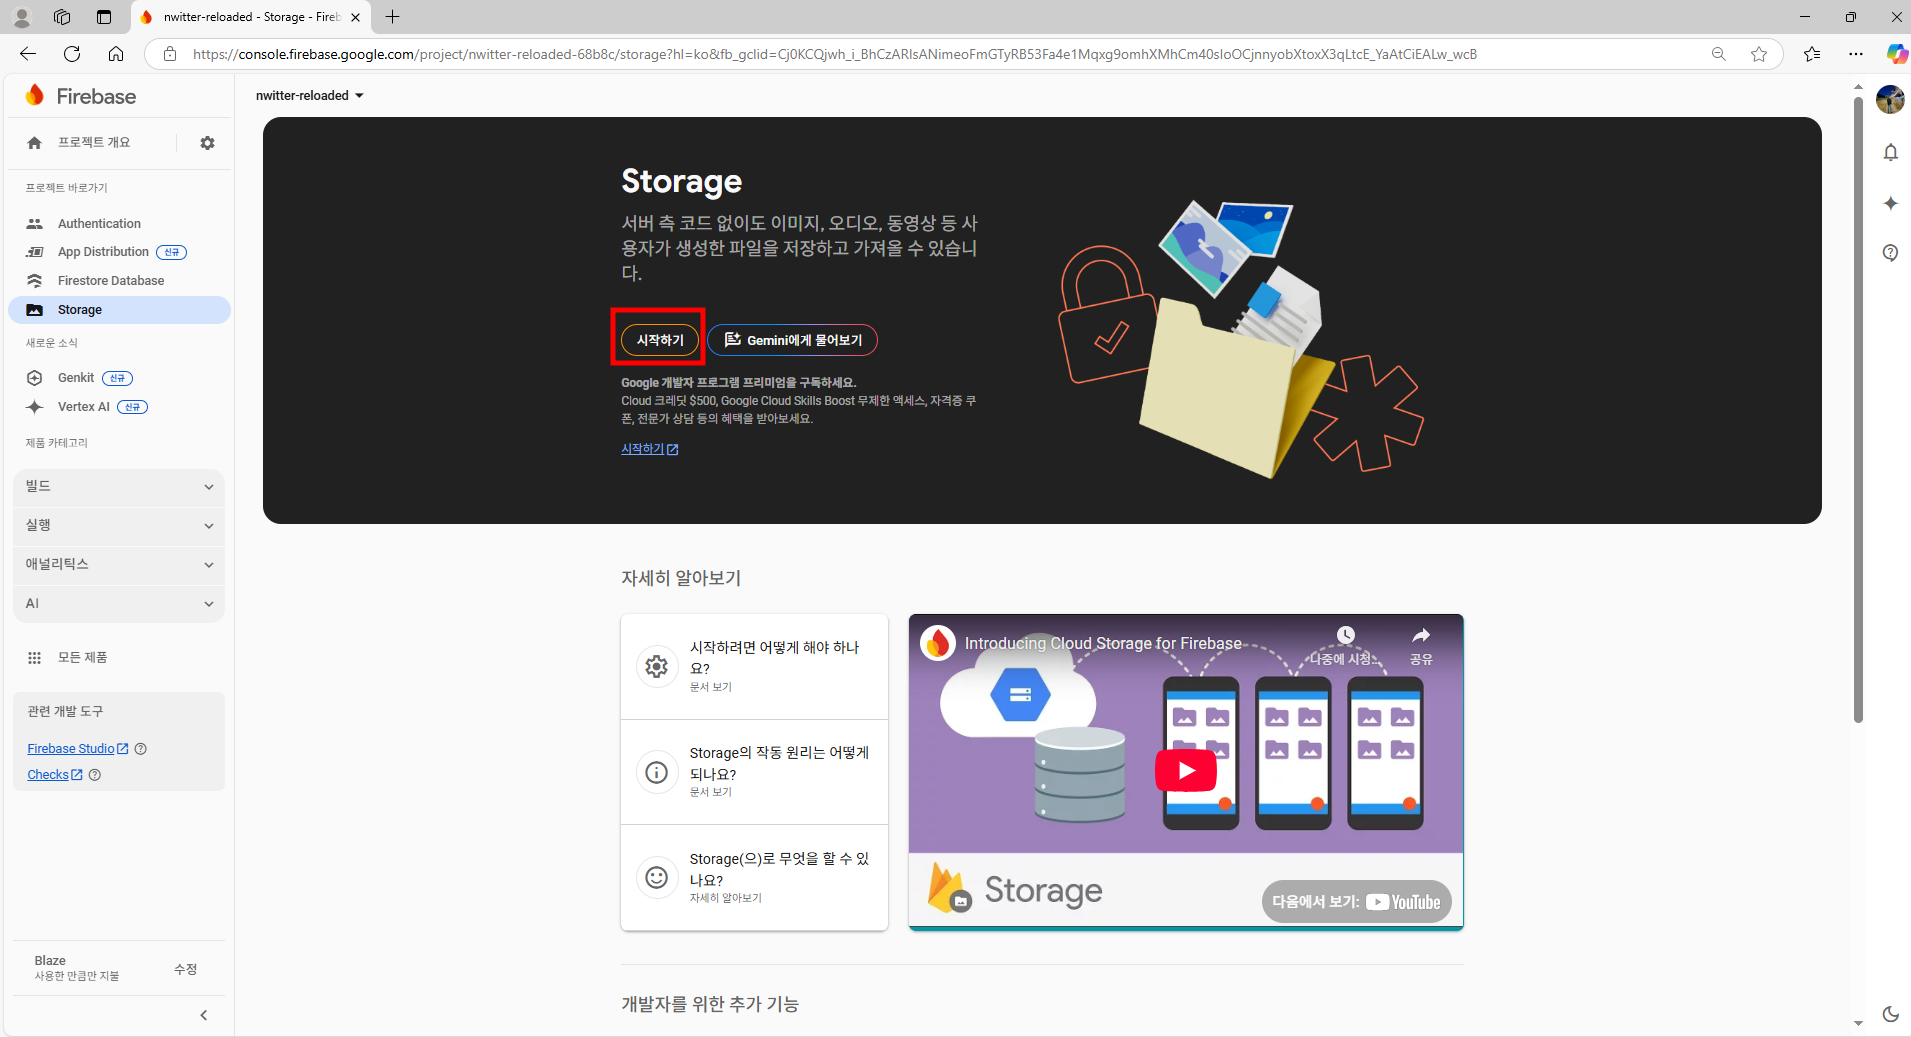This screenshot has width=1911, height=1037.
Task: Click Gemini에게 물어보기 button
Action: (x=793, y=340)
